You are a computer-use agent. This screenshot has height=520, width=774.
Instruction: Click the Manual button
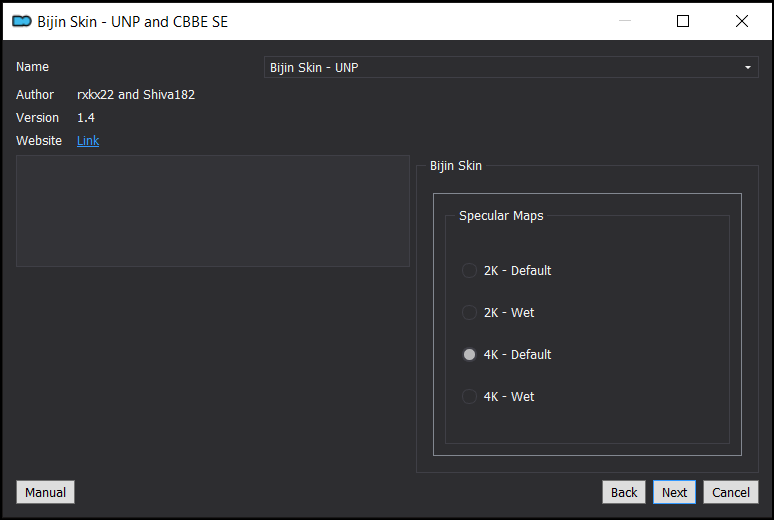click(x=45, y=492)
